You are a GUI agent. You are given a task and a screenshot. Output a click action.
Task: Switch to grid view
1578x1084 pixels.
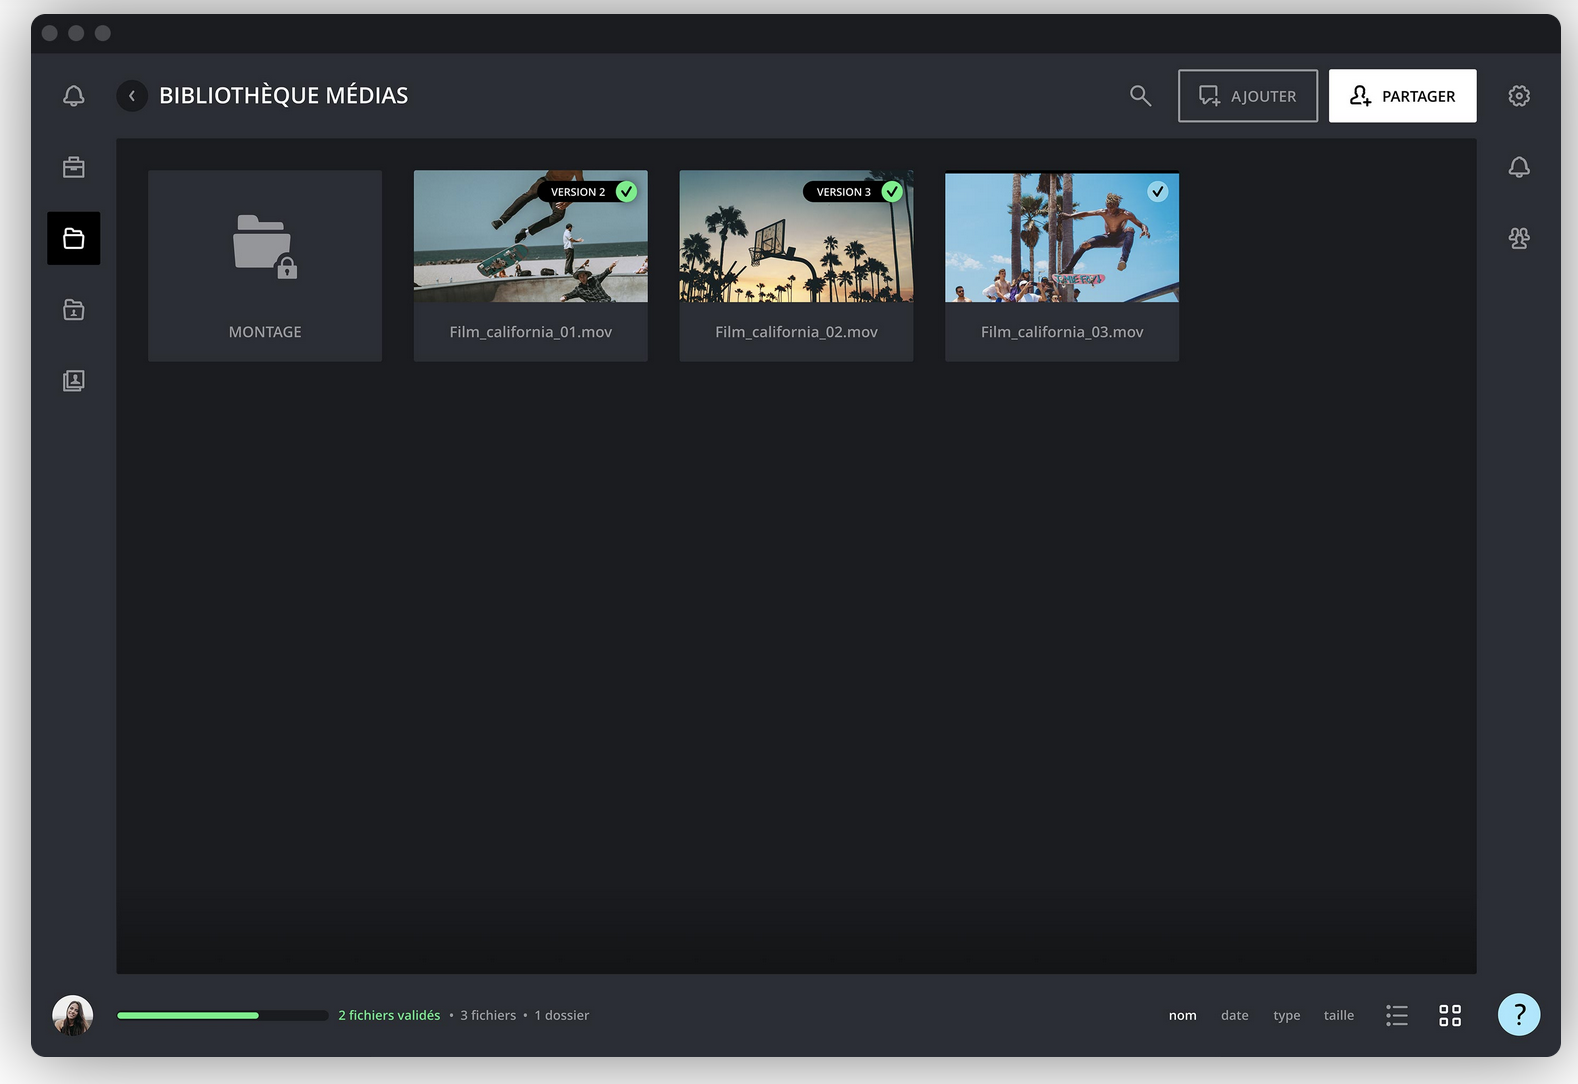click(x=1450, y=1016)
